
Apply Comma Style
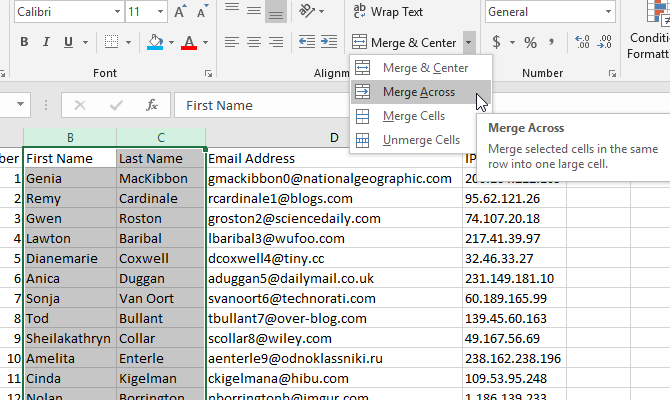(552, 42)
